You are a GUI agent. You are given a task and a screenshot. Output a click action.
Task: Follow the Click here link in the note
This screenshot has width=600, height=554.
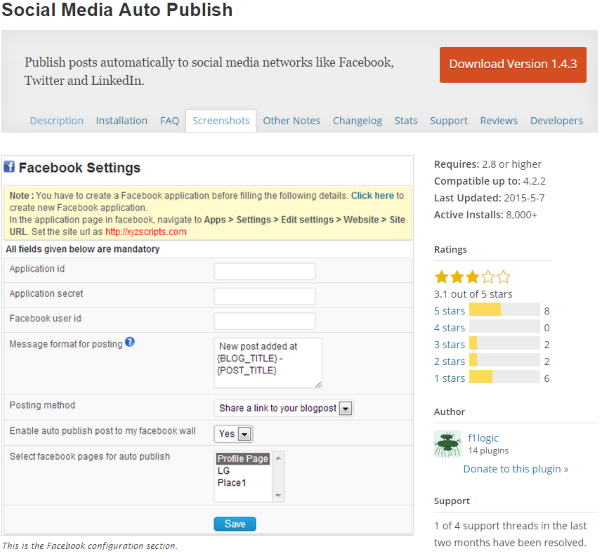tap(372, 196)
